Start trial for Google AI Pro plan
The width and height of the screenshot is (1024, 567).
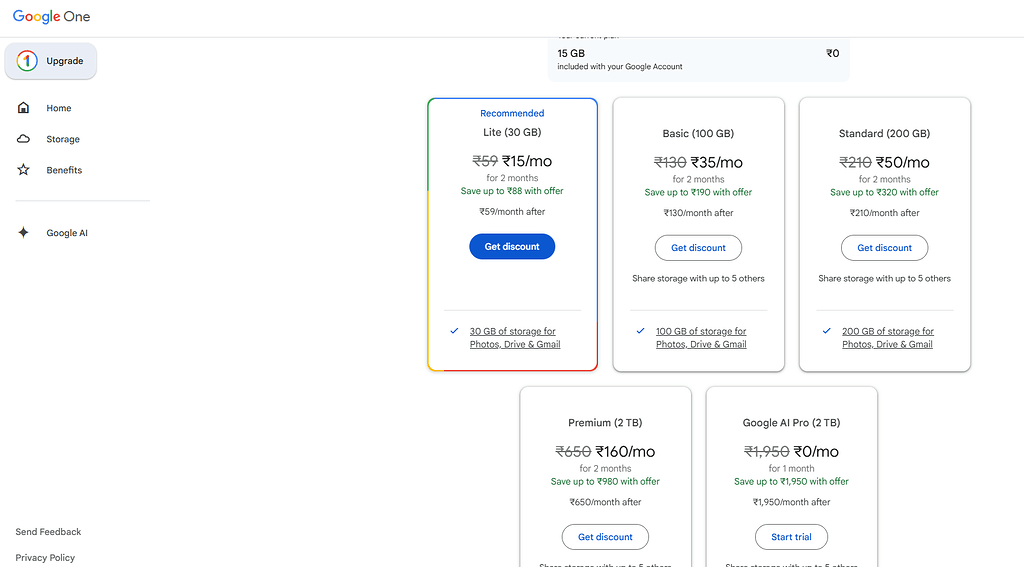tap(792, 537)
